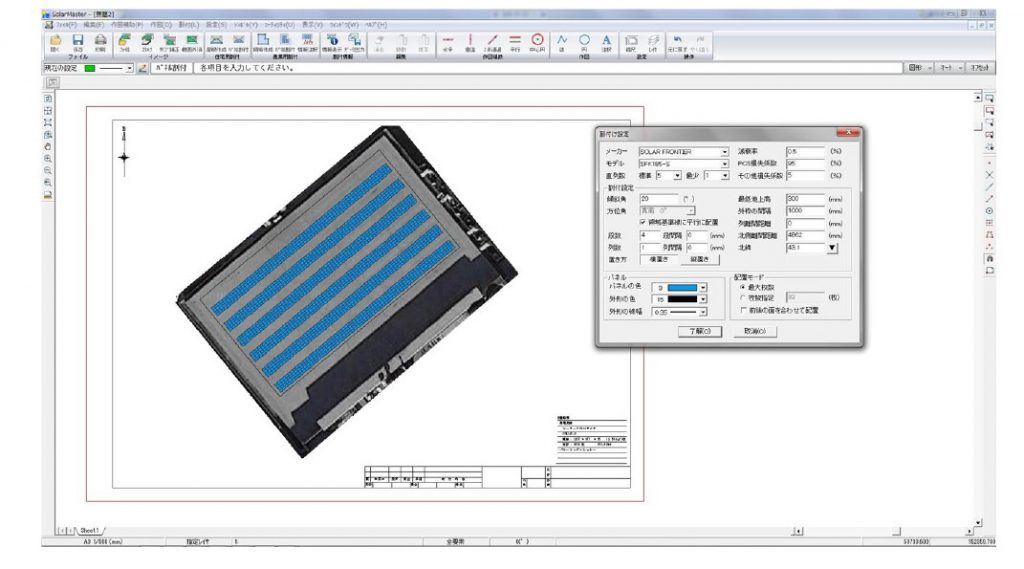Click the 外枠の間隔 spacing input field
Screen dimensions: 1024x569
tap(805, 211)
